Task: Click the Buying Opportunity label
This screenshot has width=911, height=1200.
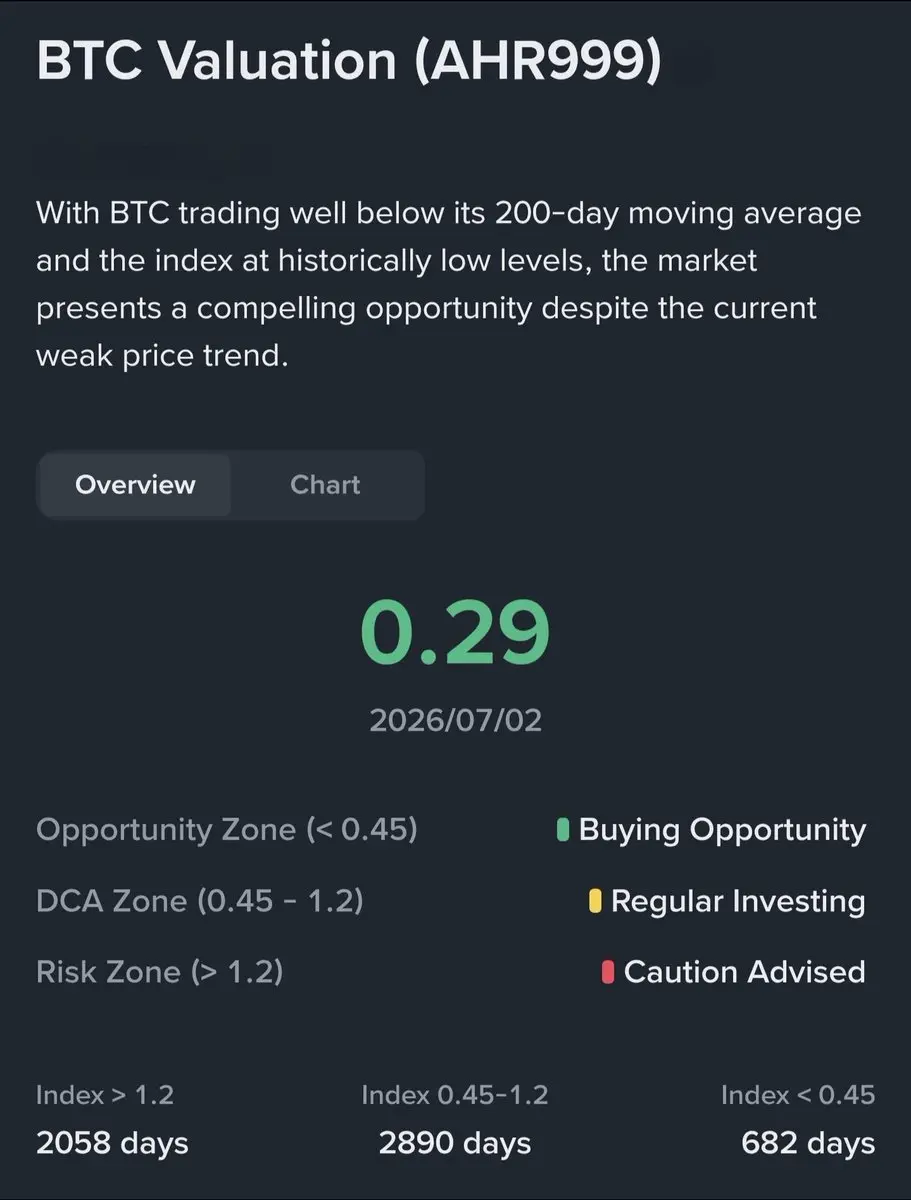Action: (722, 830)
